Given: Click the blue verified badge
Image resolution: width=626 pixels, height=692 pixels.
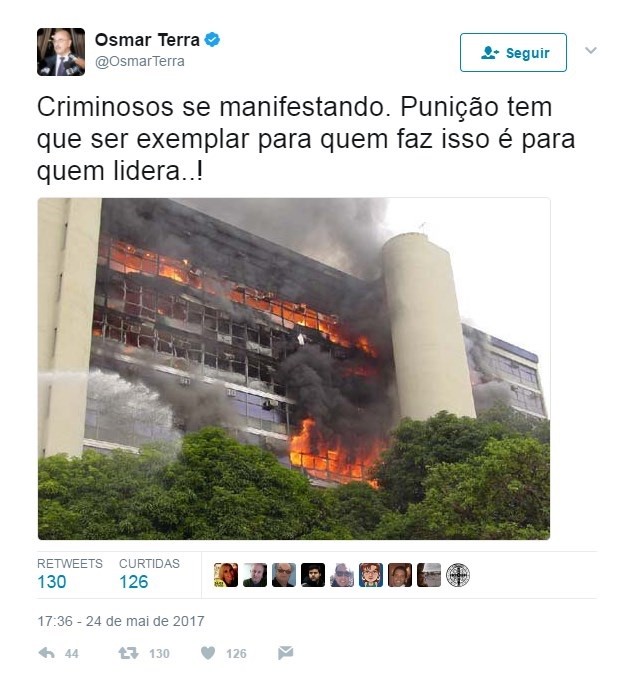Looking at the screenshot, I should [212, 40].
